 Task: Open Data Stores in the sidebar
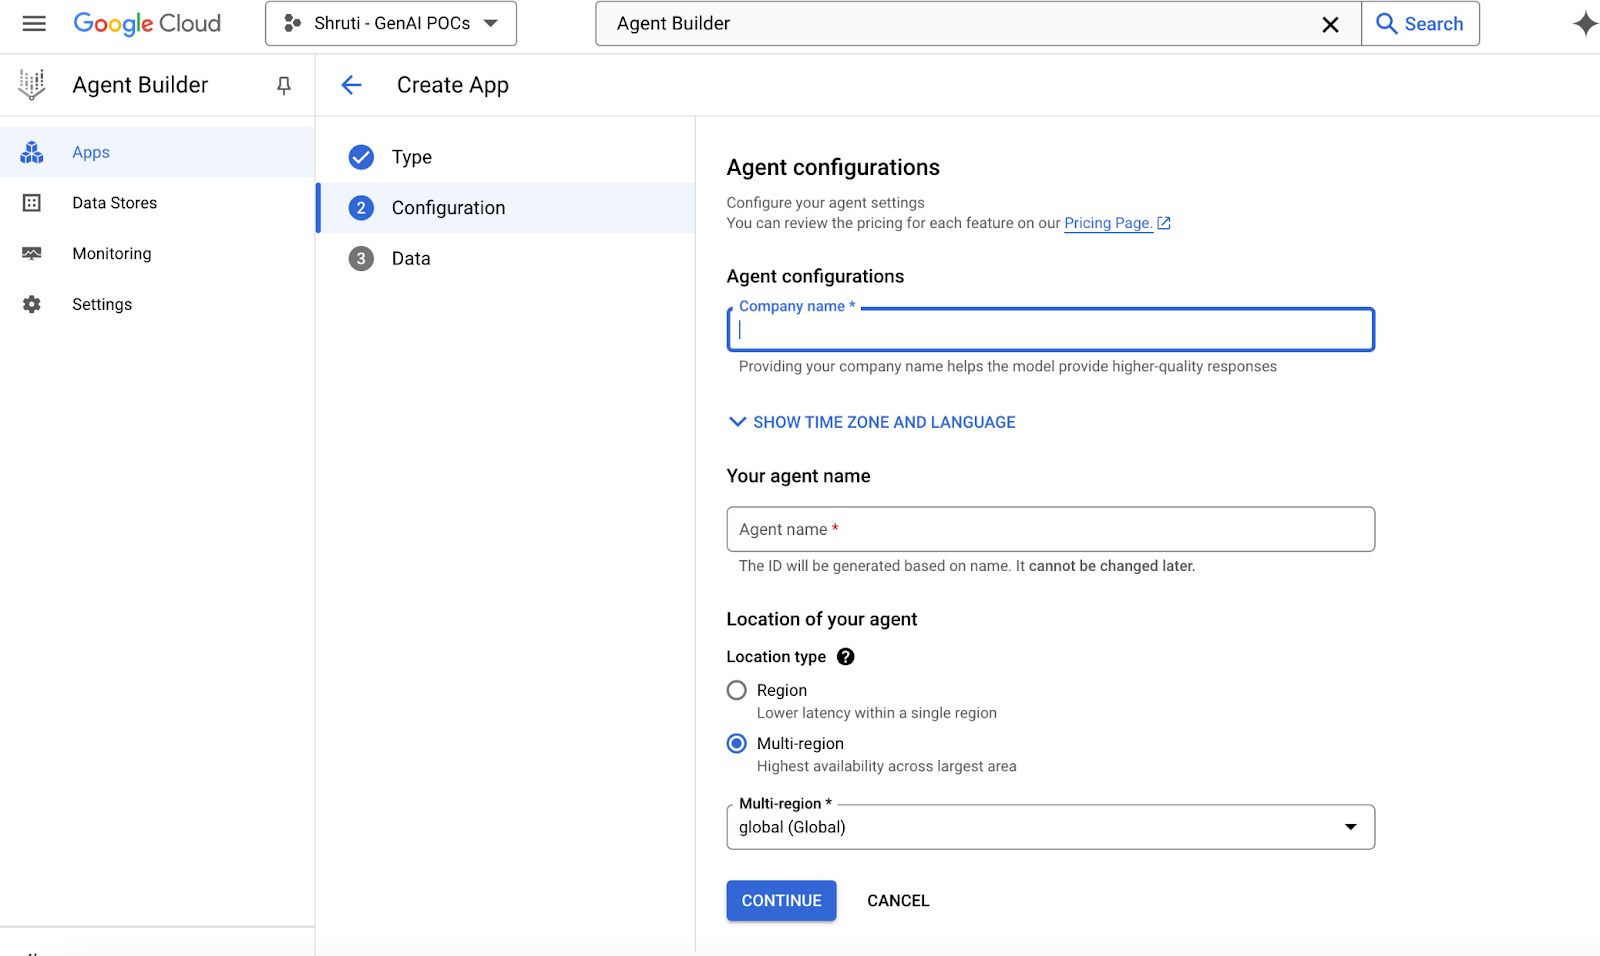pos(157,203)
